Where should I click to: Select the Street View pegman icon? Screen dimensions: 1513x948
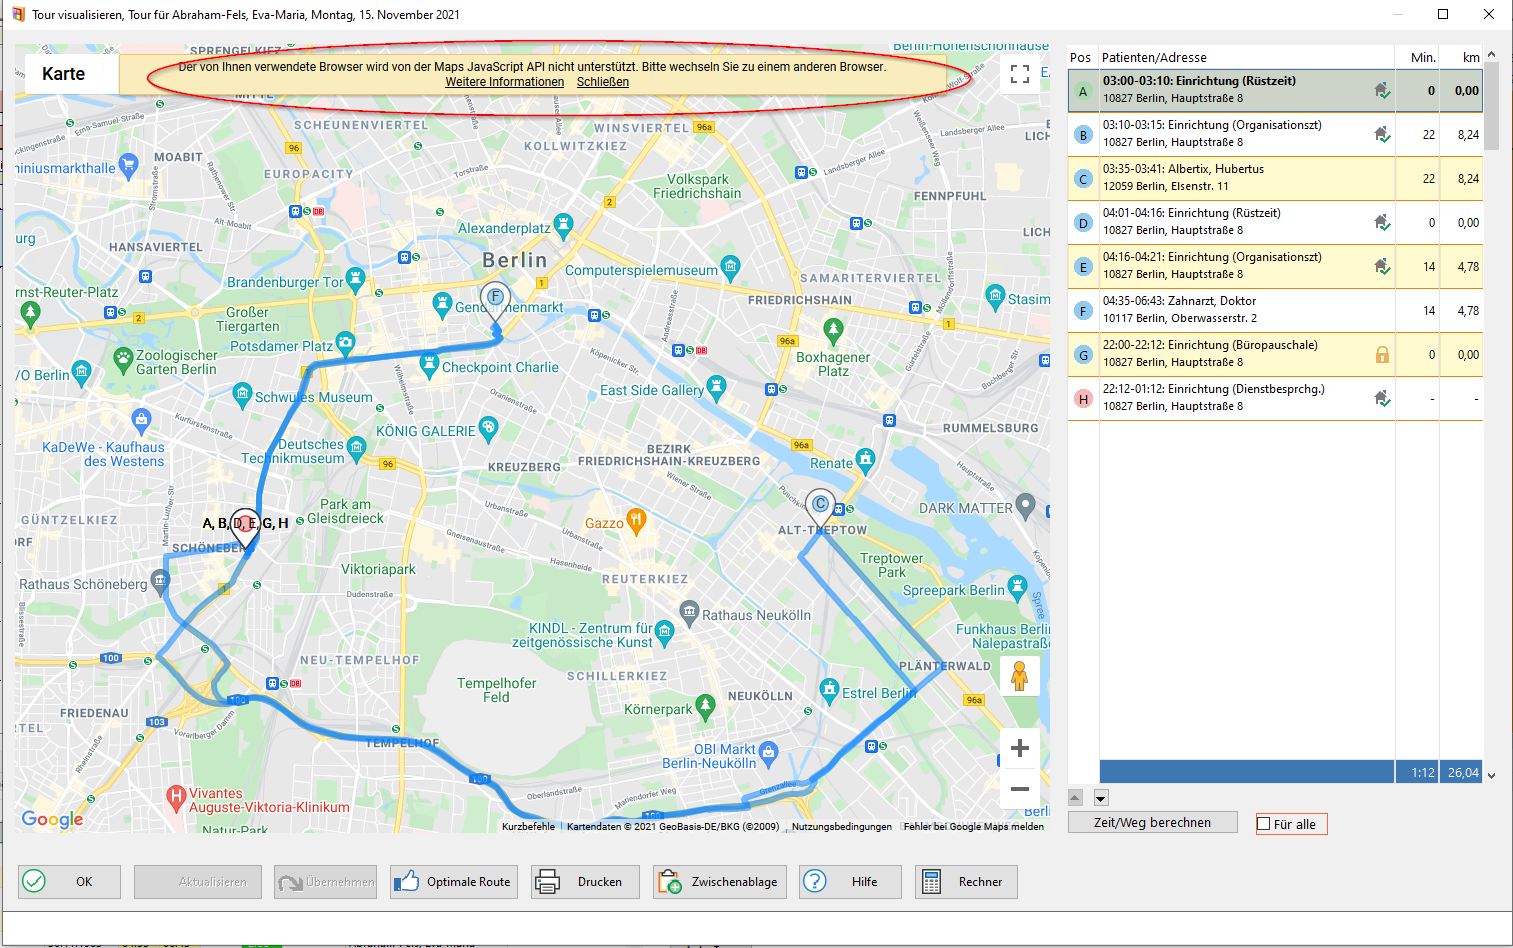(x=1019, y=676)
